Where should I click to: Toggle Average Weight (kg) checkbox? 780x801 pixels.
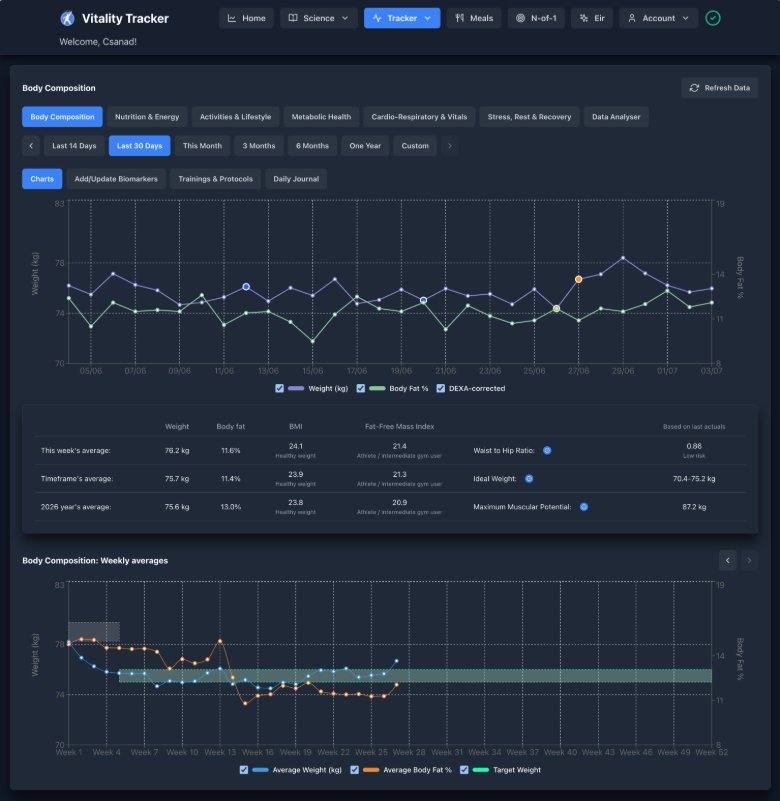click(244, 770)
